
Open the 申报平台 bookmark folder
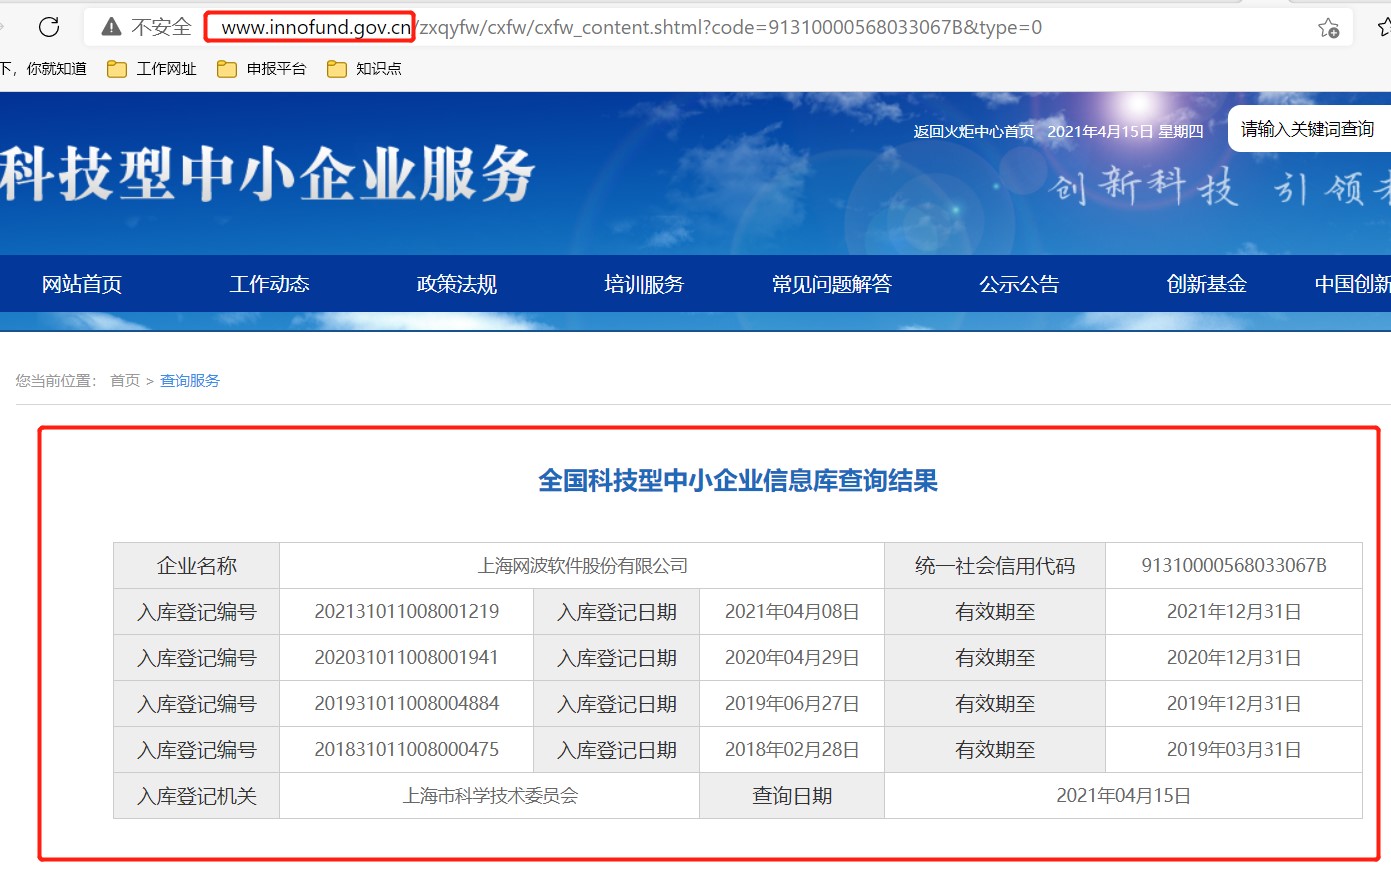pyautogui.click(x=262, y=69)
